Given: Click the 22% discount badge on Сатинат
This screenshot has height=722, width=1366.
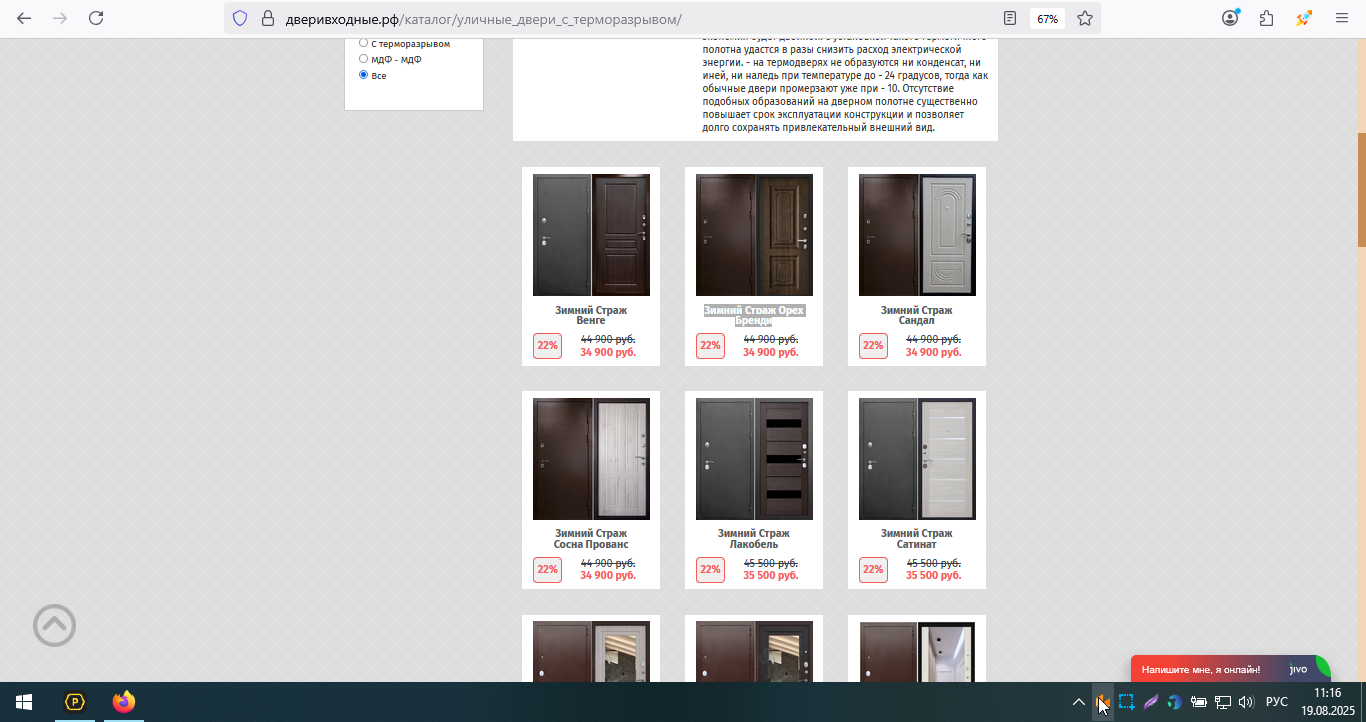Looking at the screenshot, I should coord(873,570).
